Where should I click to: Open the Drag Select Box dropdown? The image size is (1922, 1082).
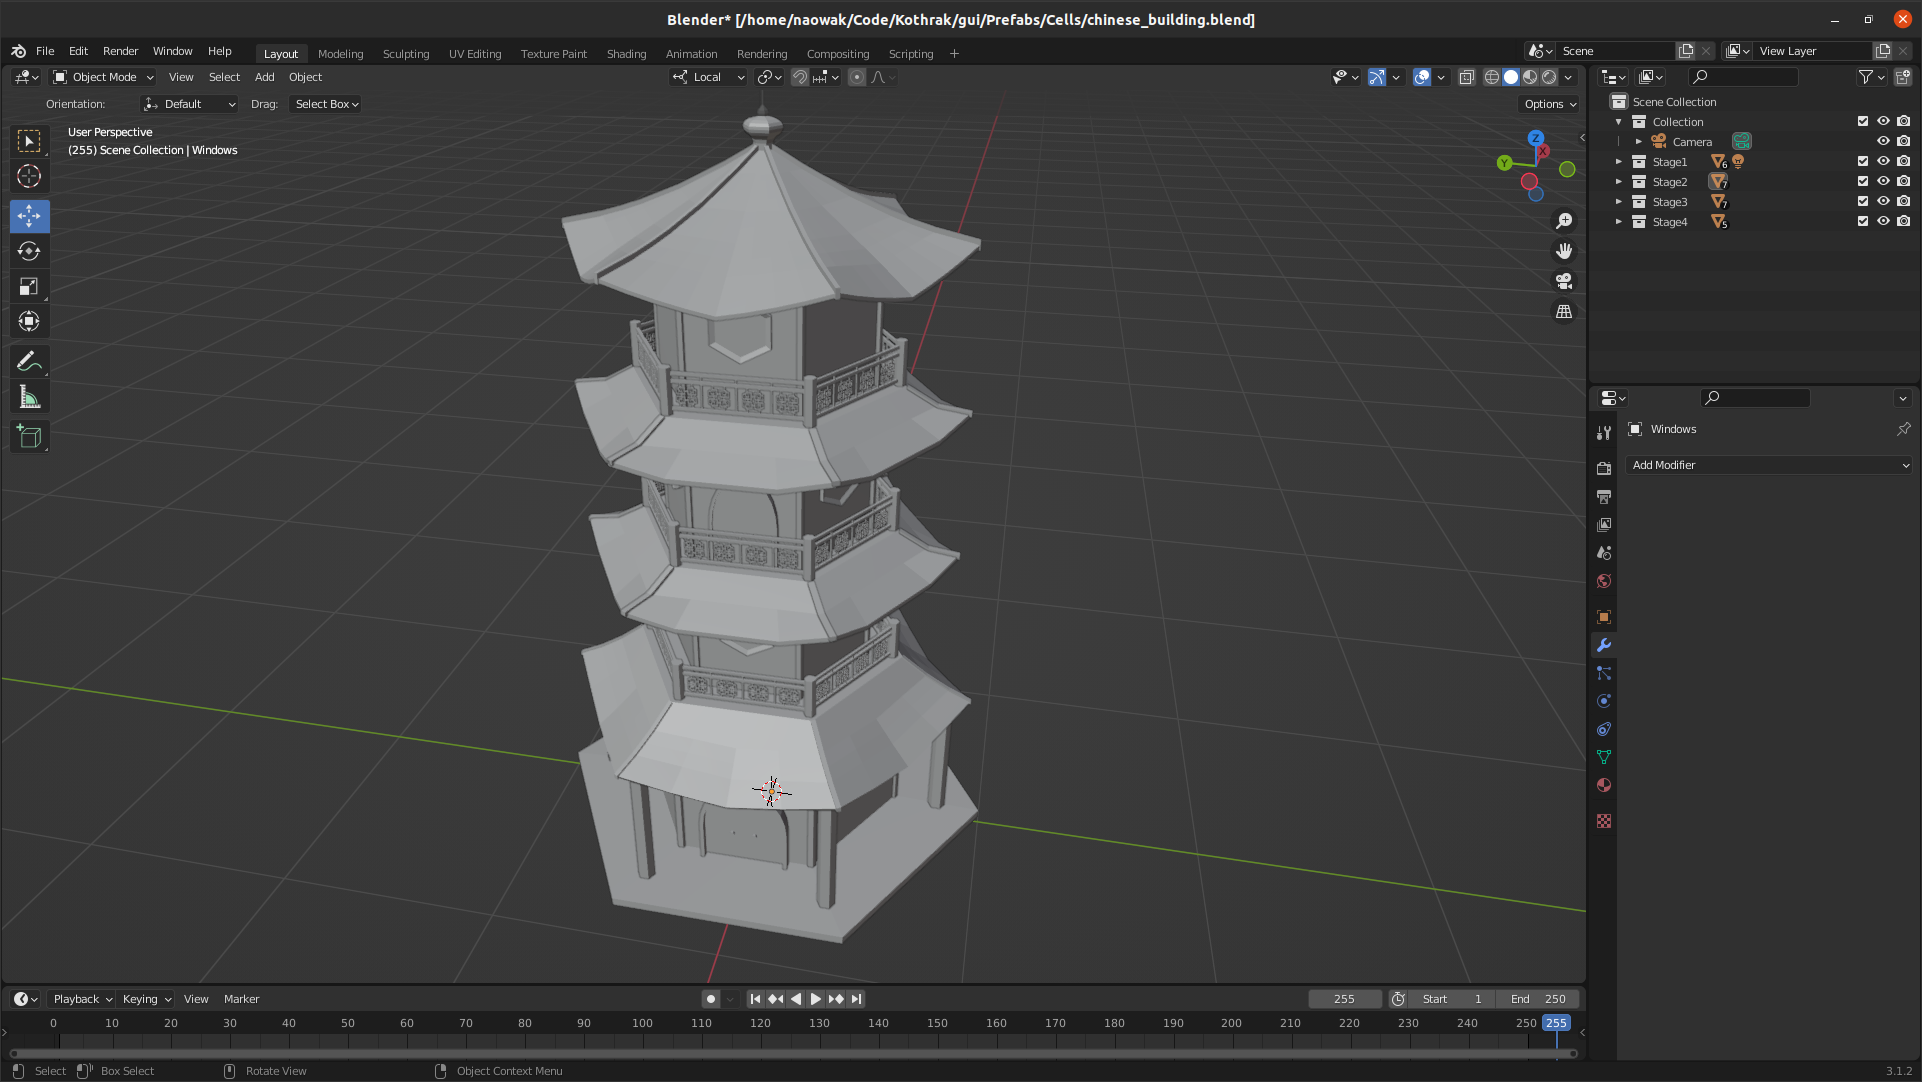(x=326, y=104)
